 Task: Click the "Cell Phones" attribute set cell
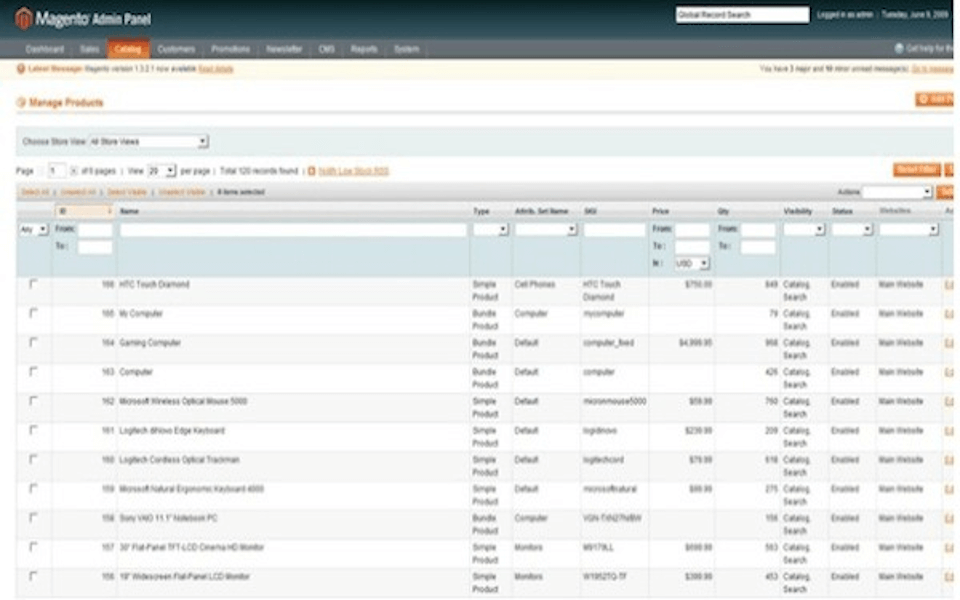[x=534, y=285]
